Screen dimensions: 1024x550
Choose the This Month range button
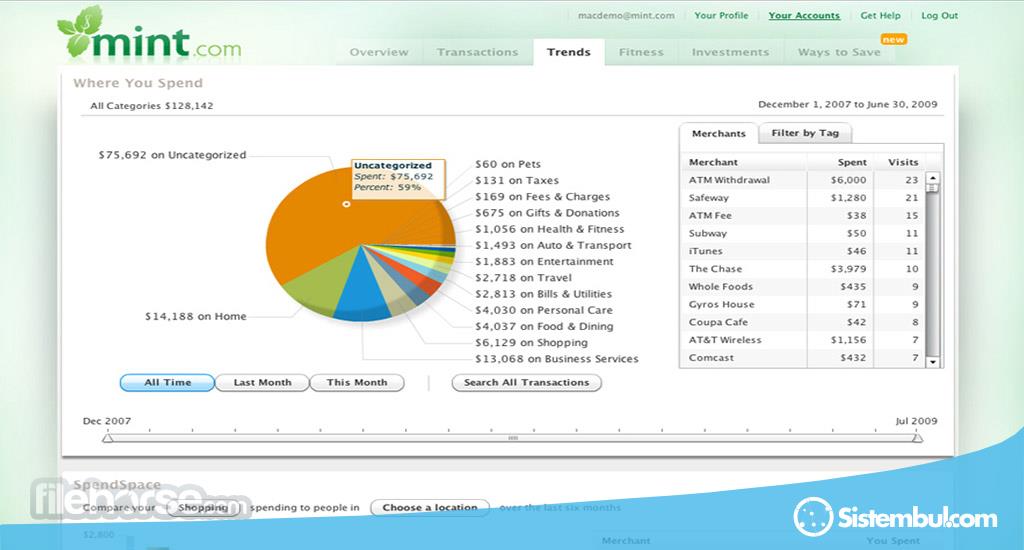357,383
